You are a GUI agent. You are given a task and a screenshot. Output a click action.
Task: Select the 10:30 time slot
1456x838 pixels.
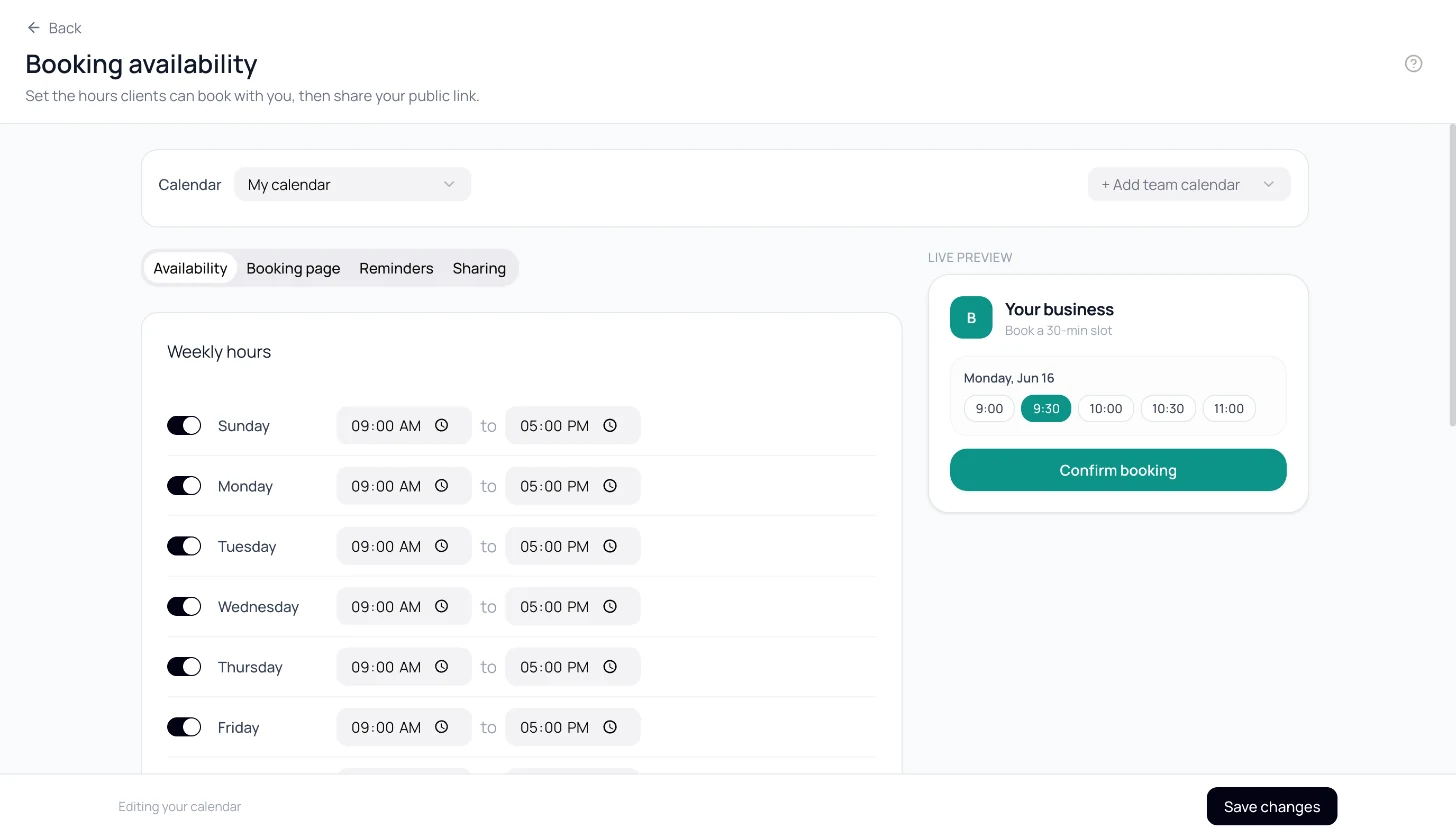(x=1168, y=408)
